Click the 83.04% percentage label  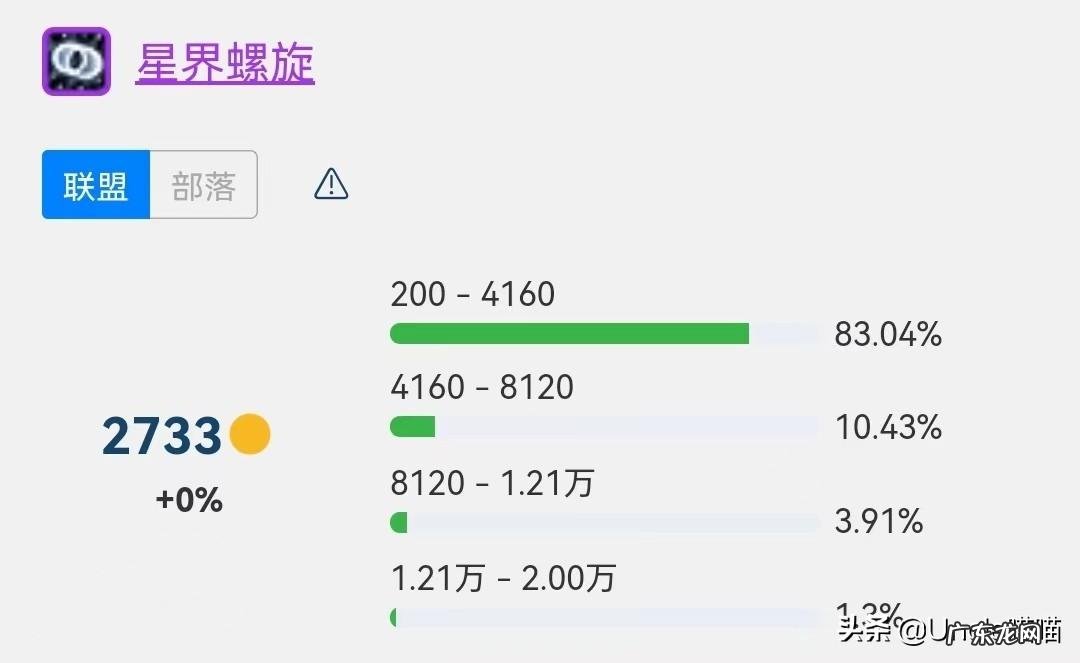tap(889, 335)
